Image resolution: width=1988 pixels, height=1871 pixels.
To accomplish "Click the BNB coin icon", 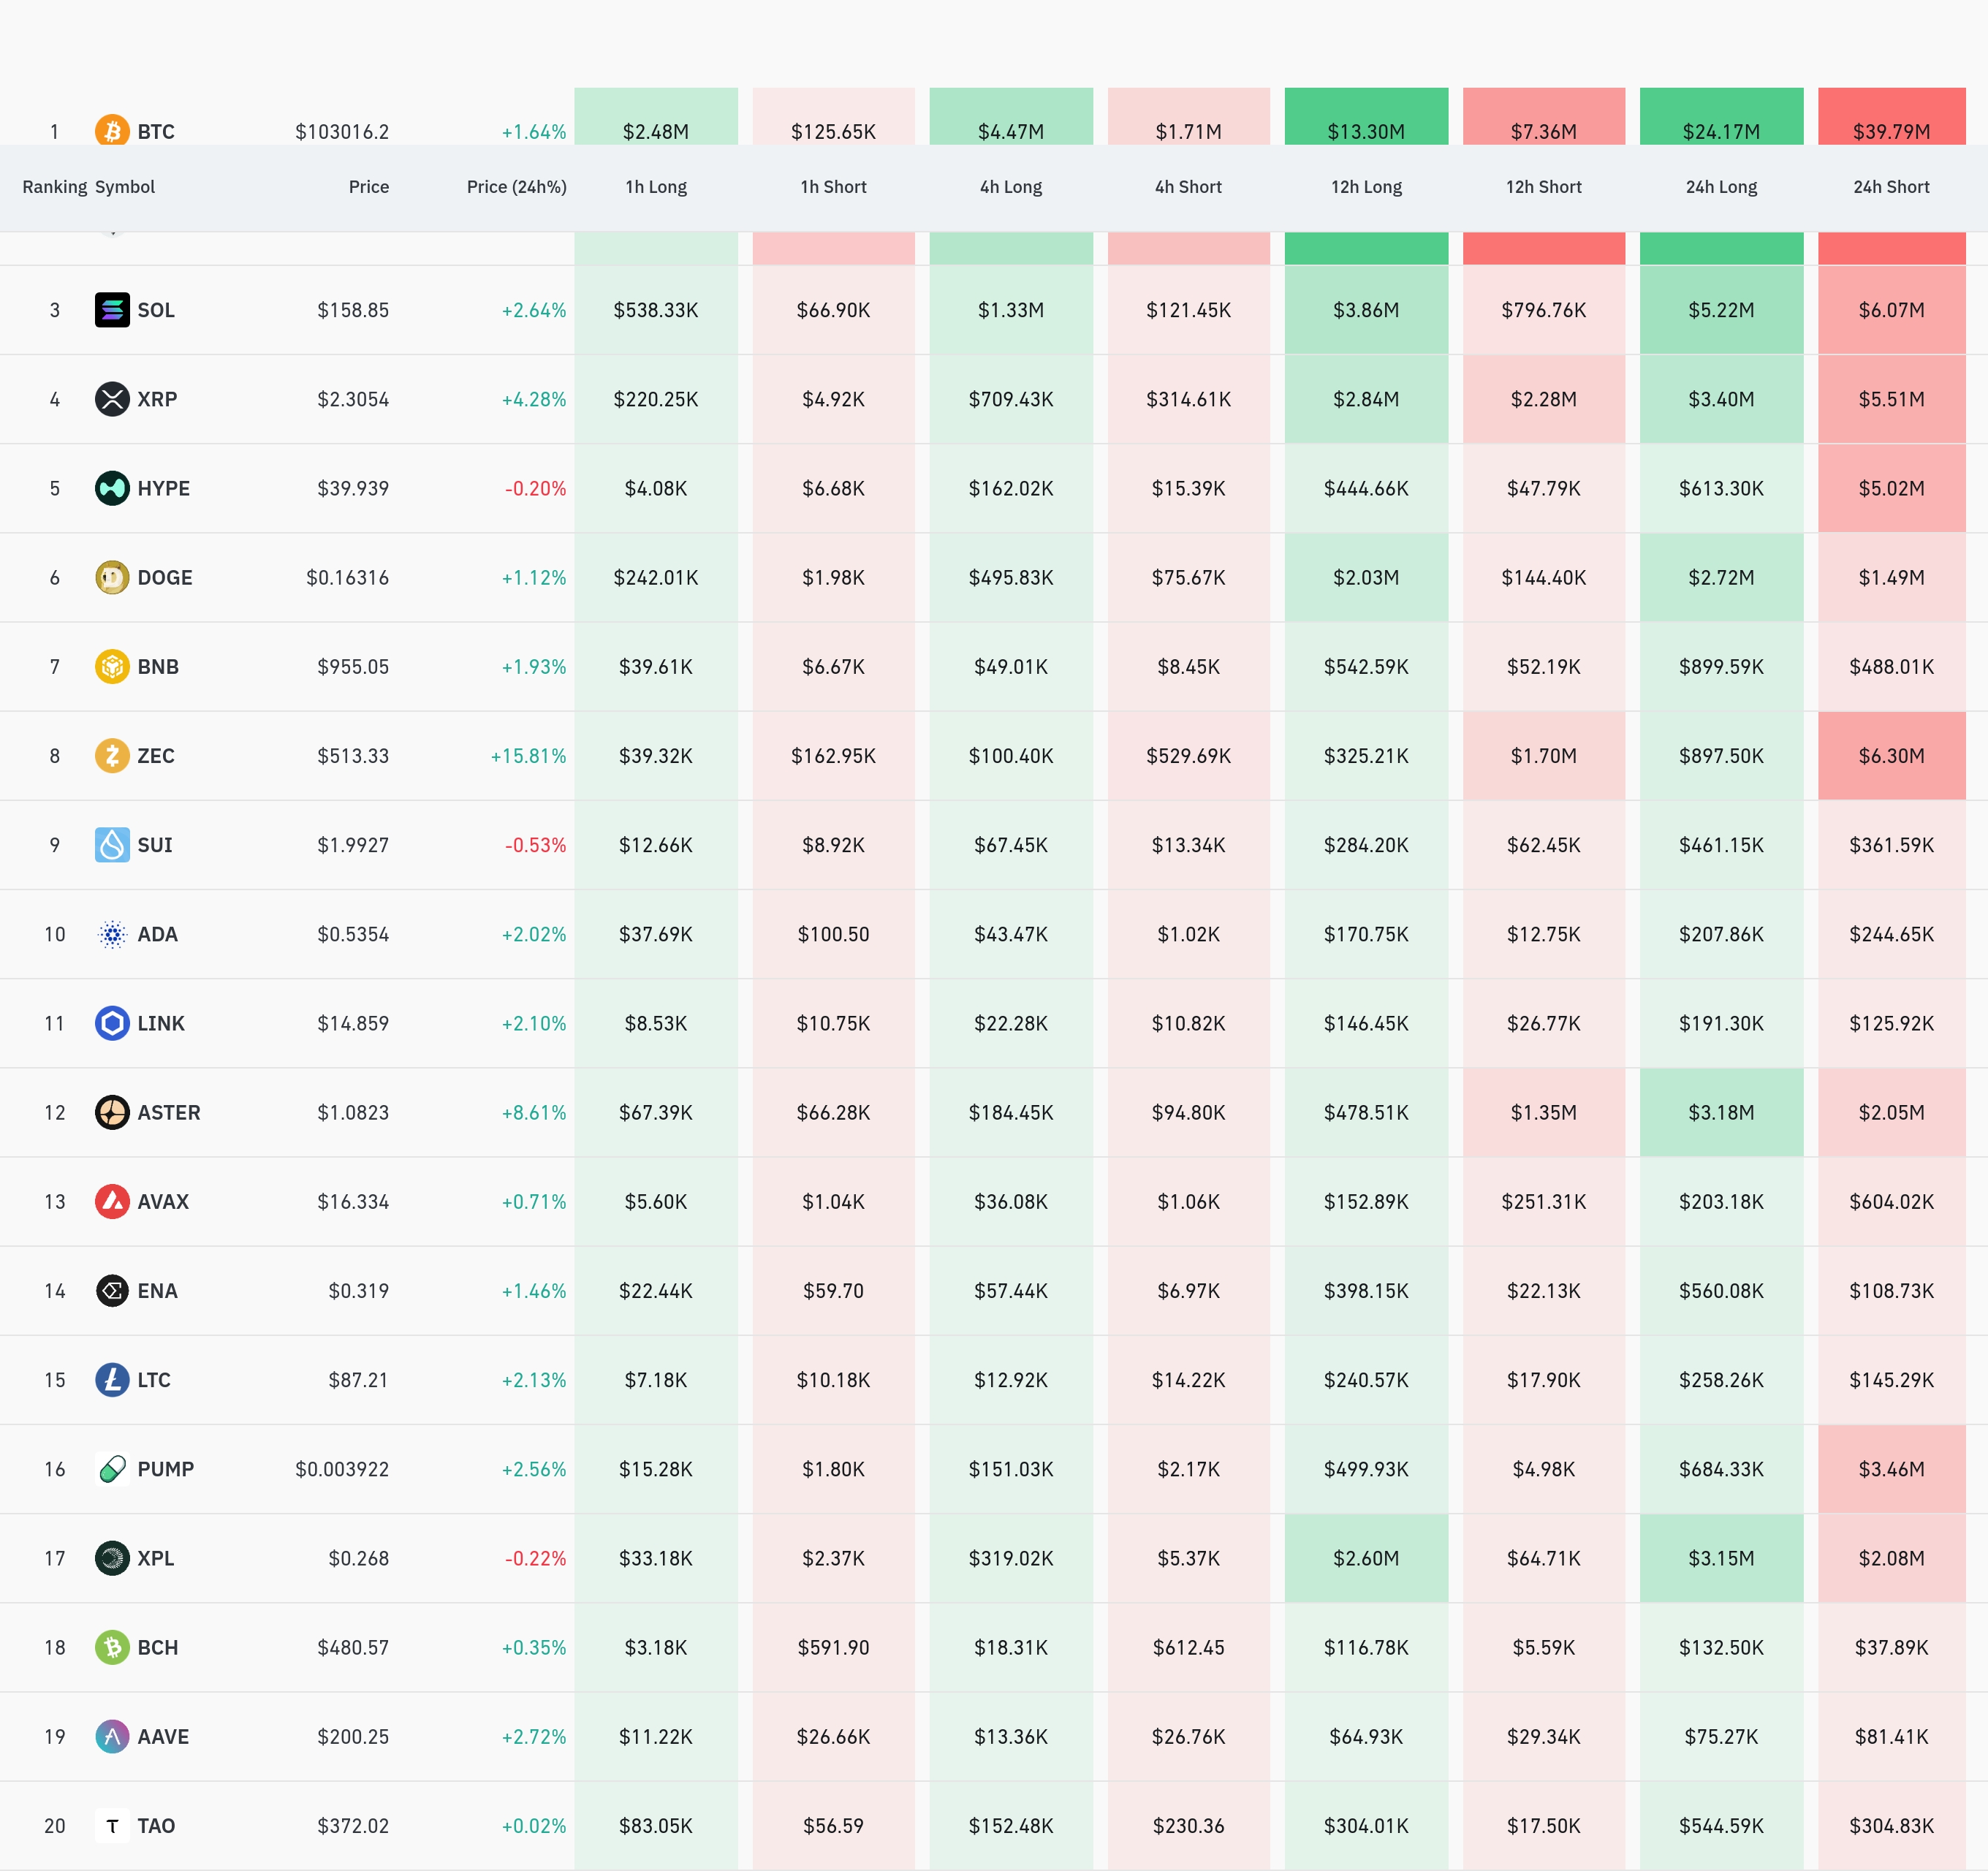I will (112, 666).
